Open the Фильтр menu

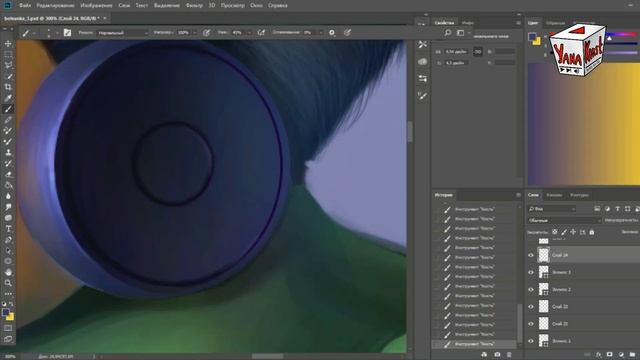click(194, 6)
